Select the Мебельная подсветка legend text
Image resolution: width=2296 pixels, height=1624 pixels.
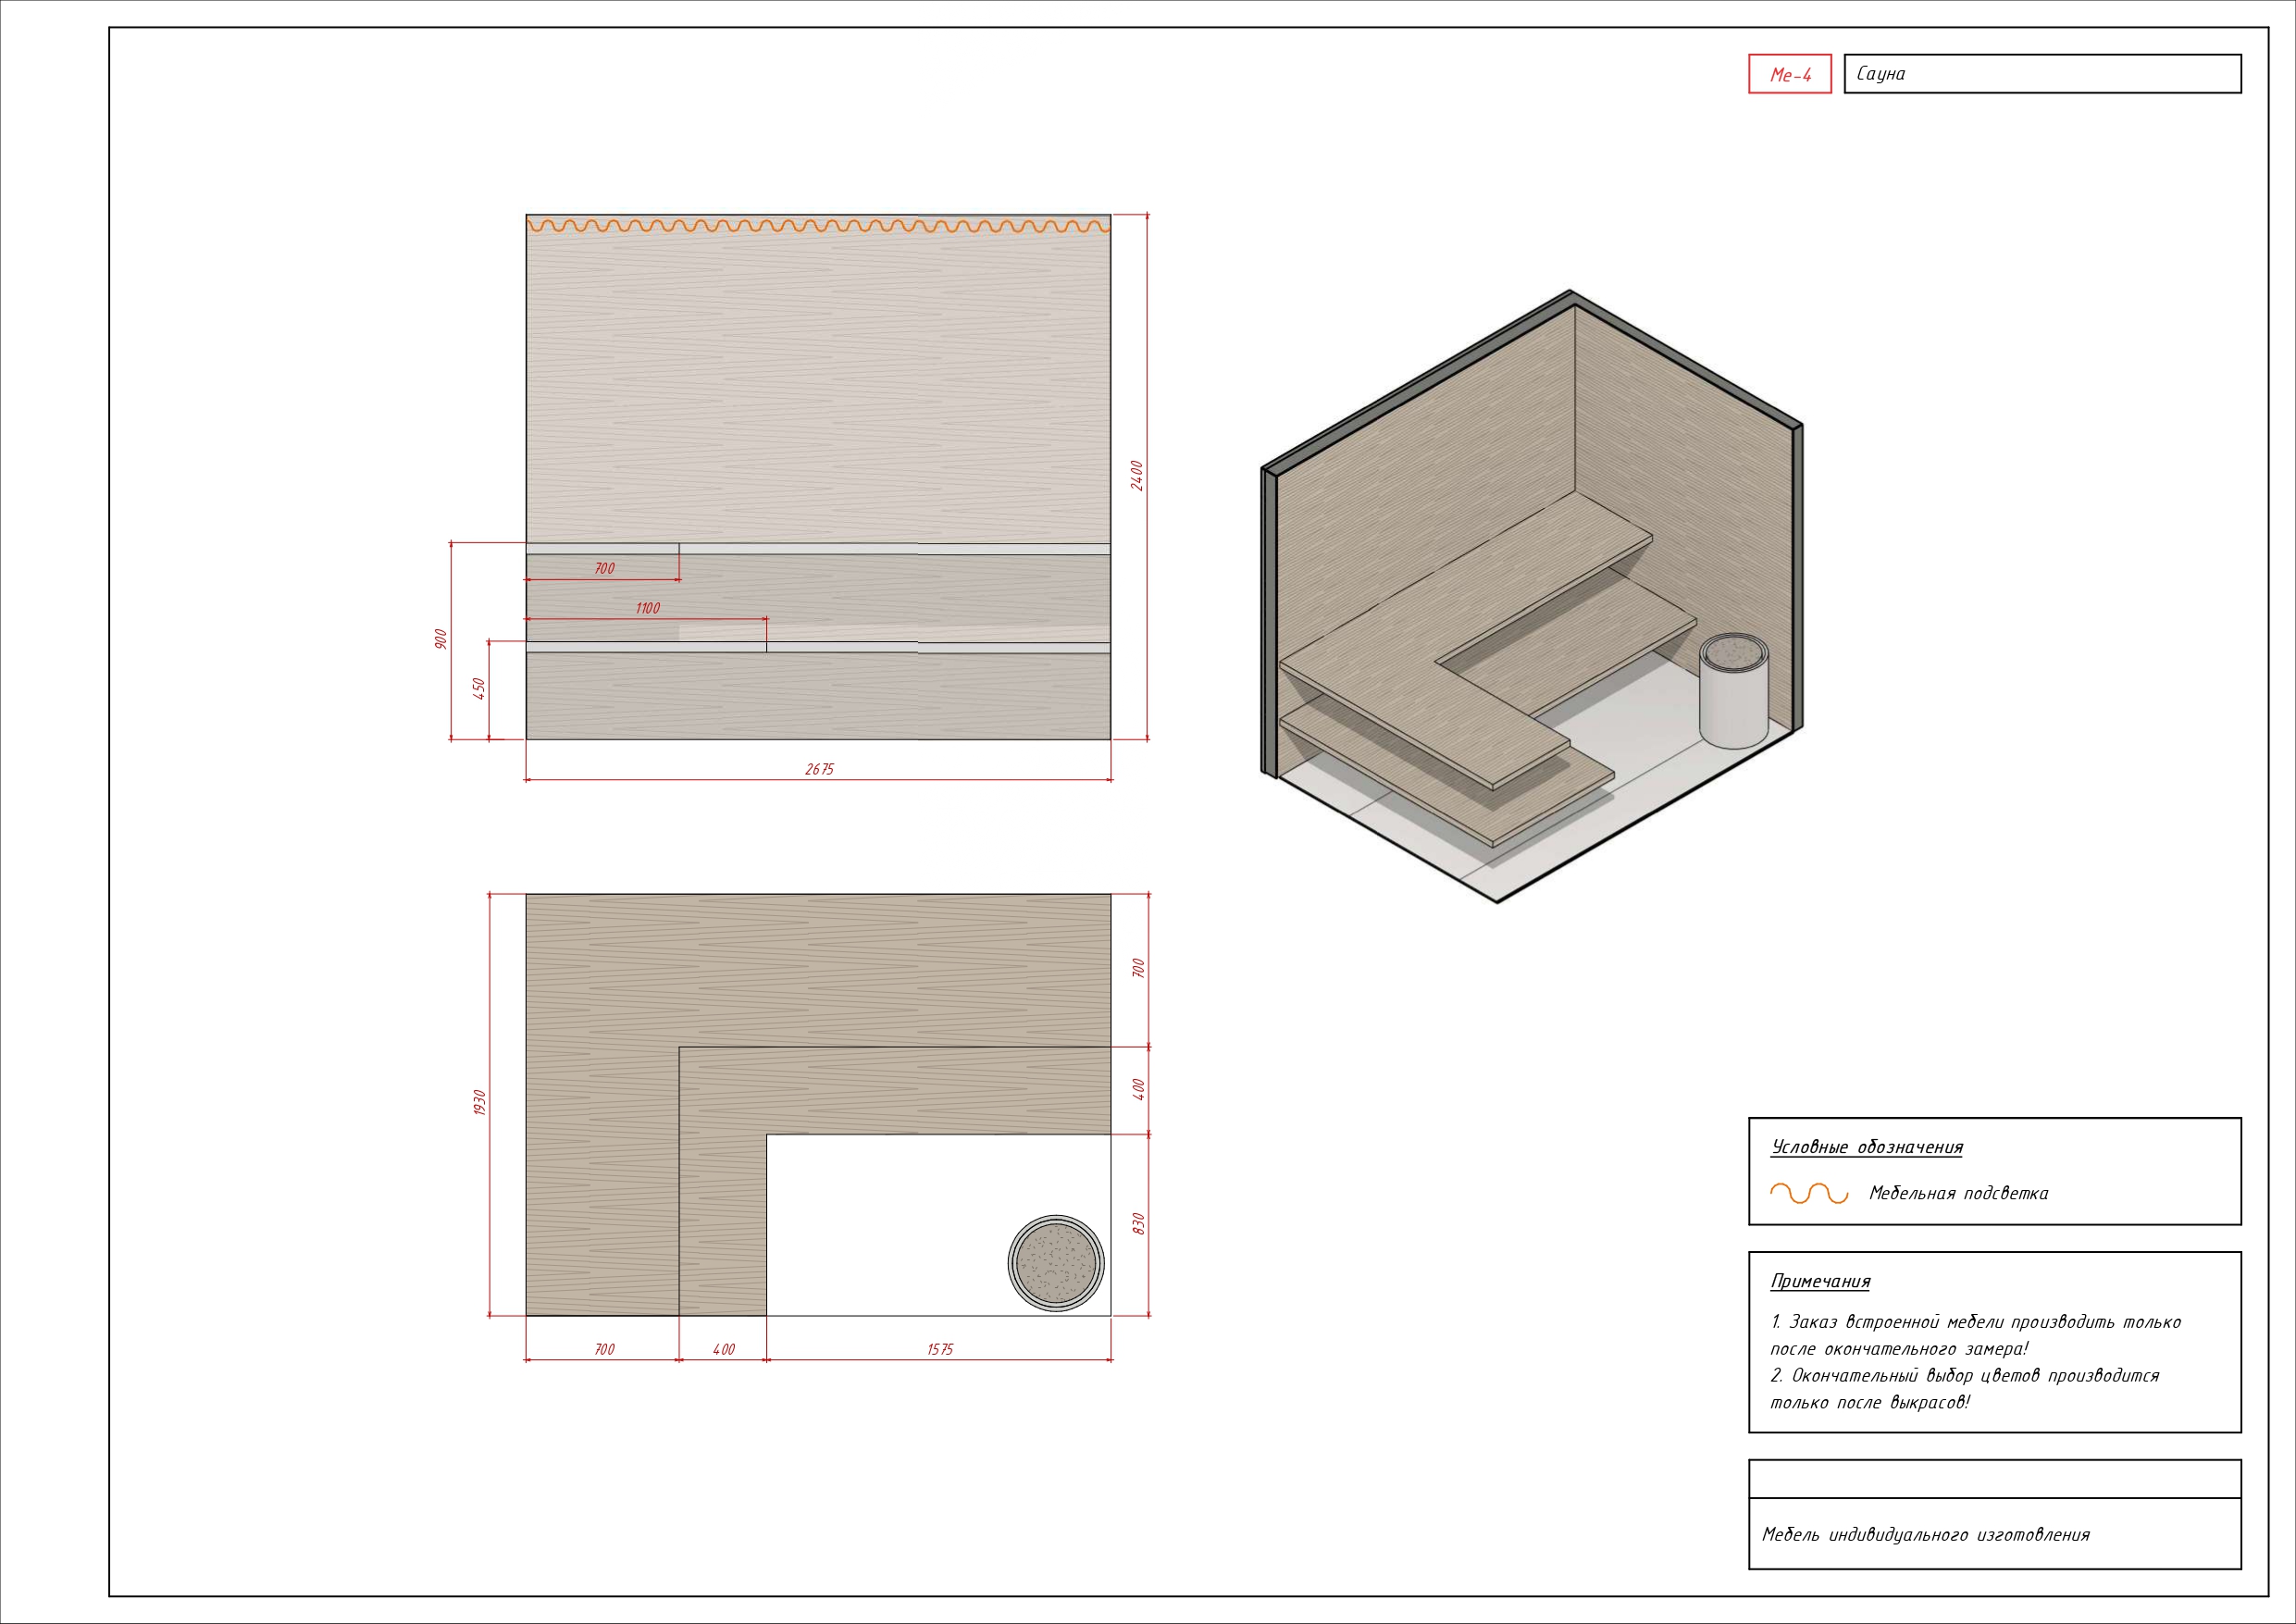tap(1958, 1193)
